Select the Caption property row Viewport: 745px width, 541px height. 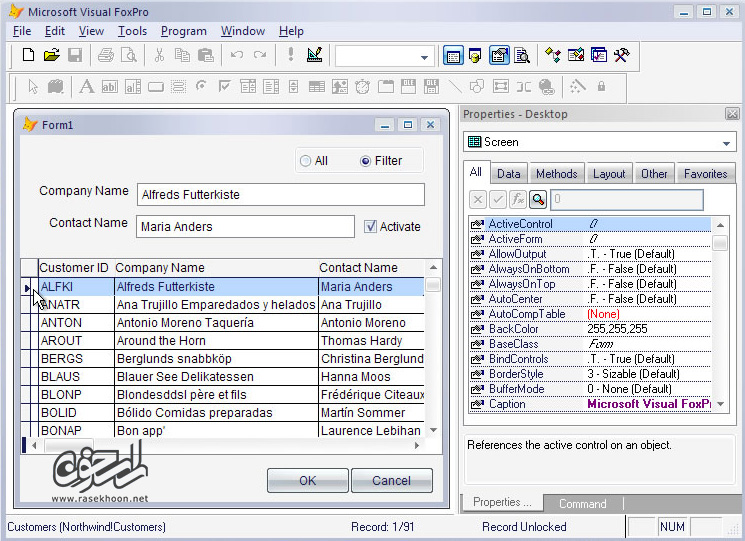pyautogui.click(x=590, y=404)
